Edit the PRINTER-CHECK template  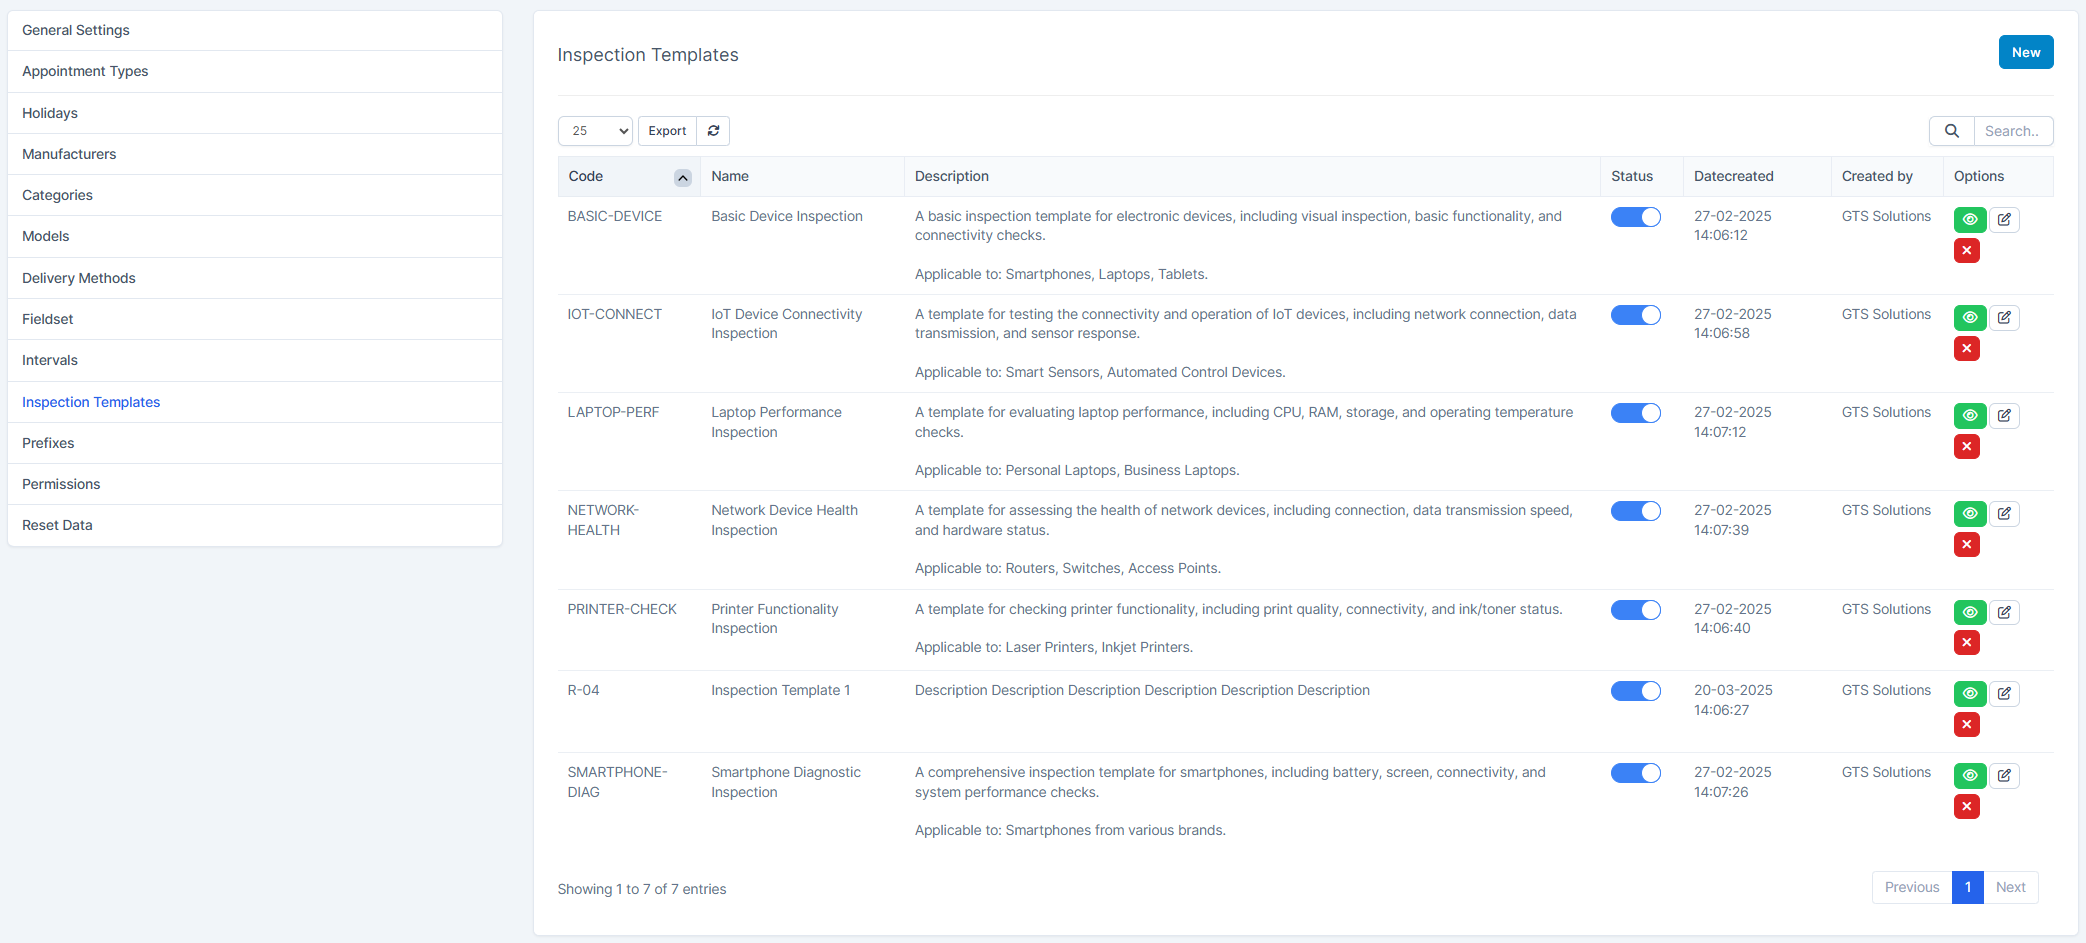click(2004, 613)
